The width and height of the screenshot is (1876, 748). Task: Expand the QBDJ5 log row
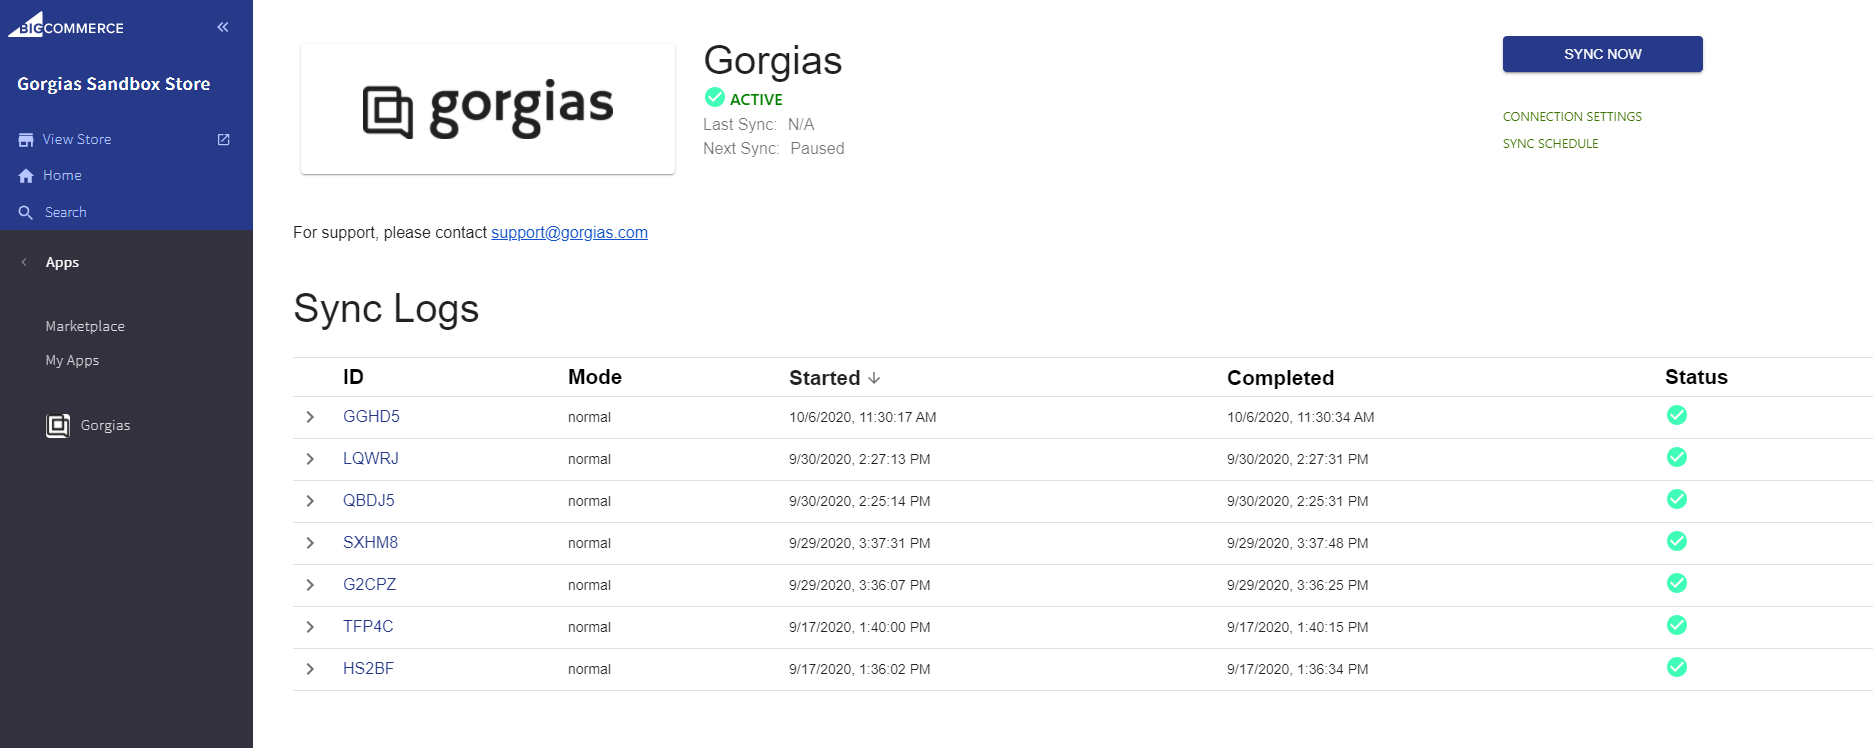point(310,501)
